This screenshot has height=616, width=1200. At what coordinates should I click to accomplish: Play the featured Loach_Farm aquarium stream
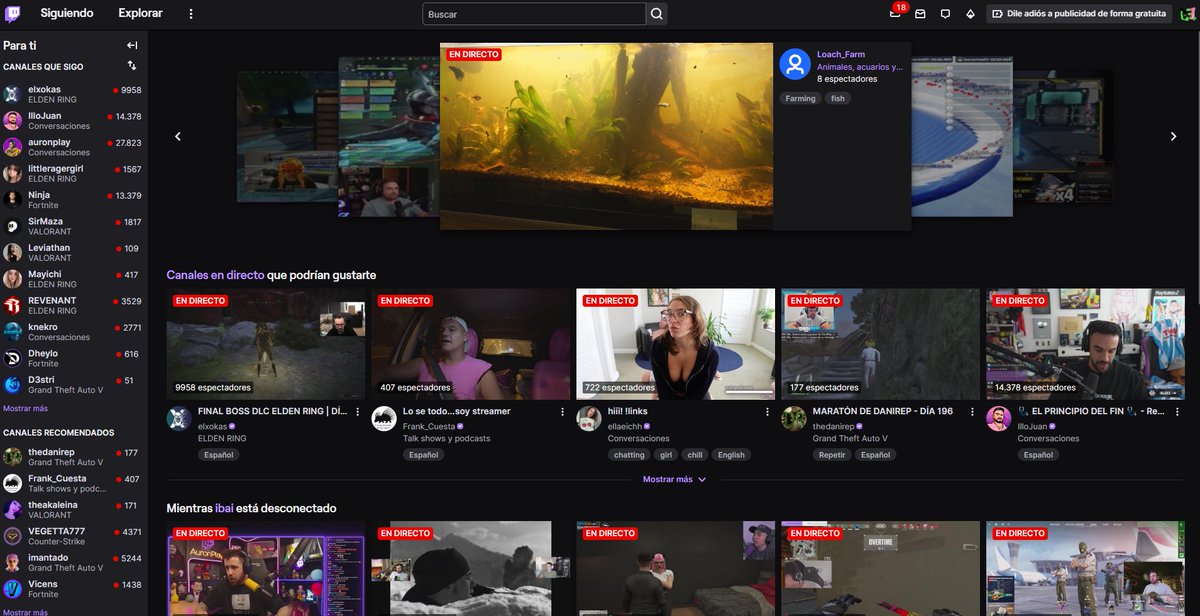[x=606, y=136]
